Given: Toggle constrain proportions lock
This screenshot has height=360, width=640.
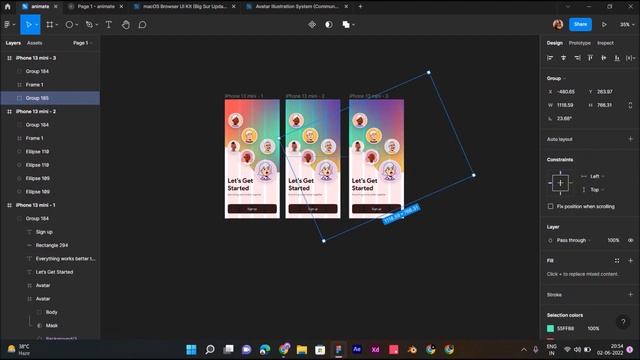Looking at the screenshot, I should 631,105.
